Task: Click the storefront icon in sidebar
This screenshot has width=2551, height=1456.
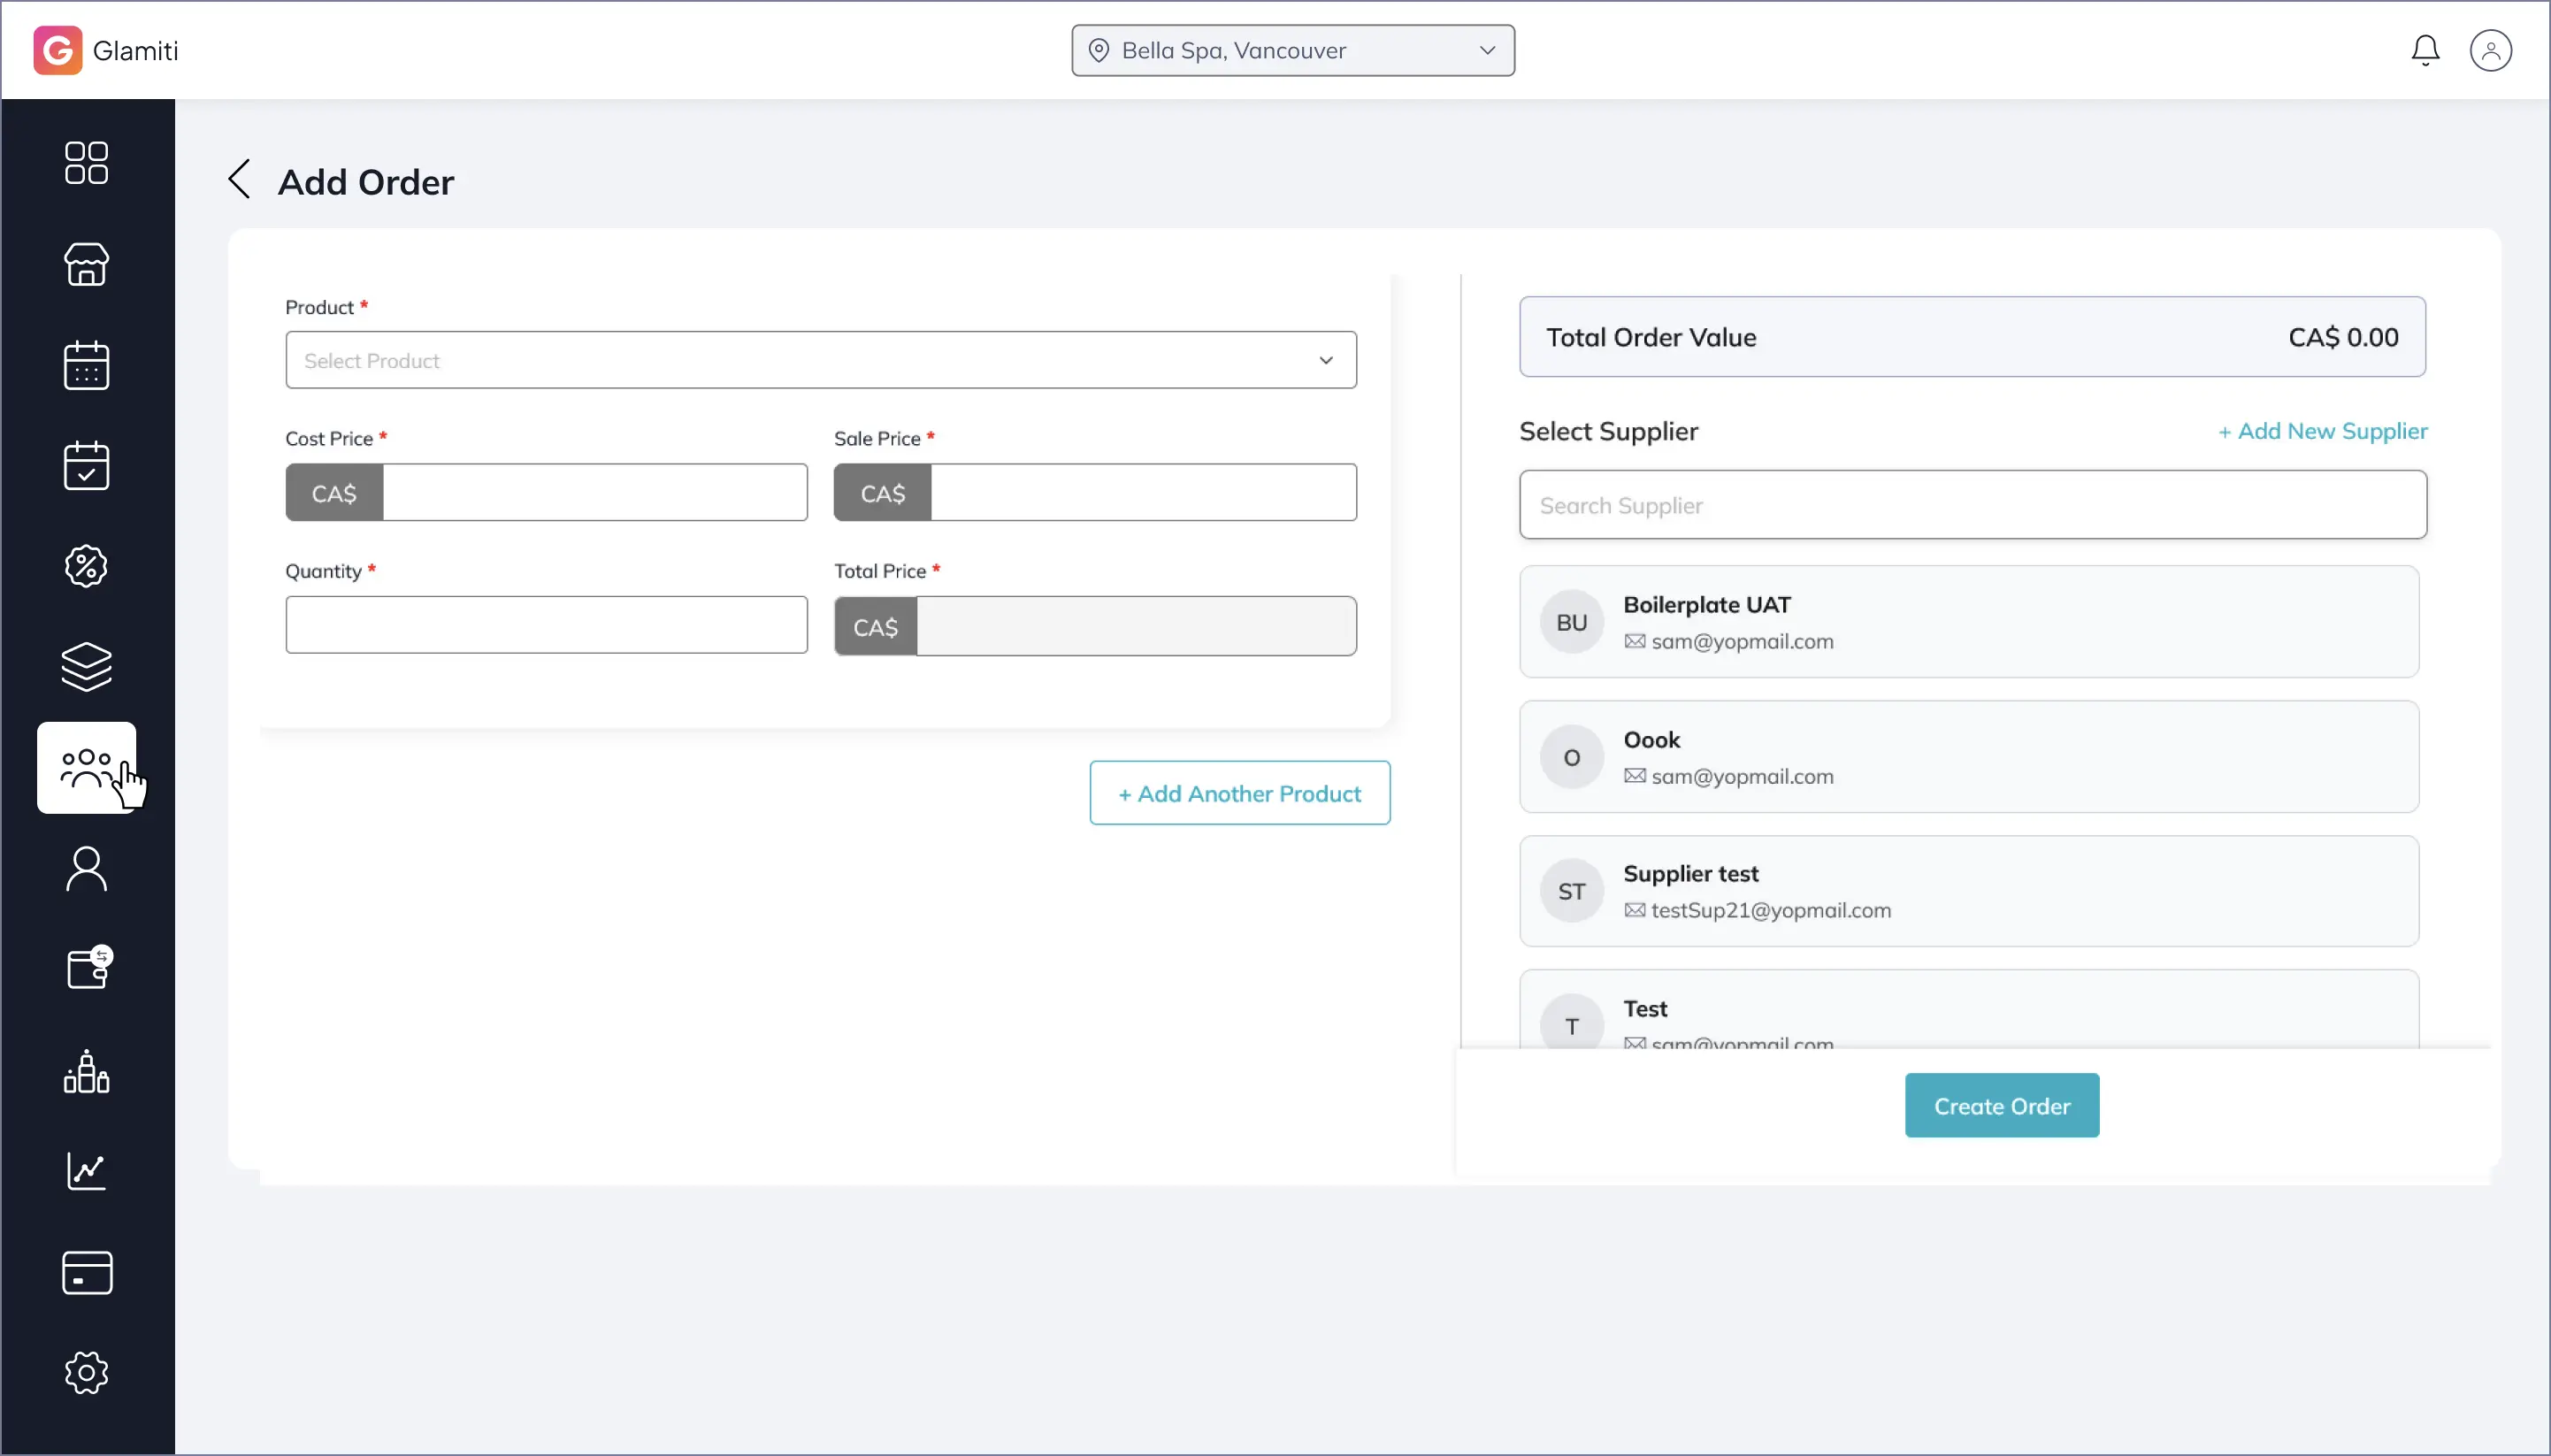Action: coord(86,264)
